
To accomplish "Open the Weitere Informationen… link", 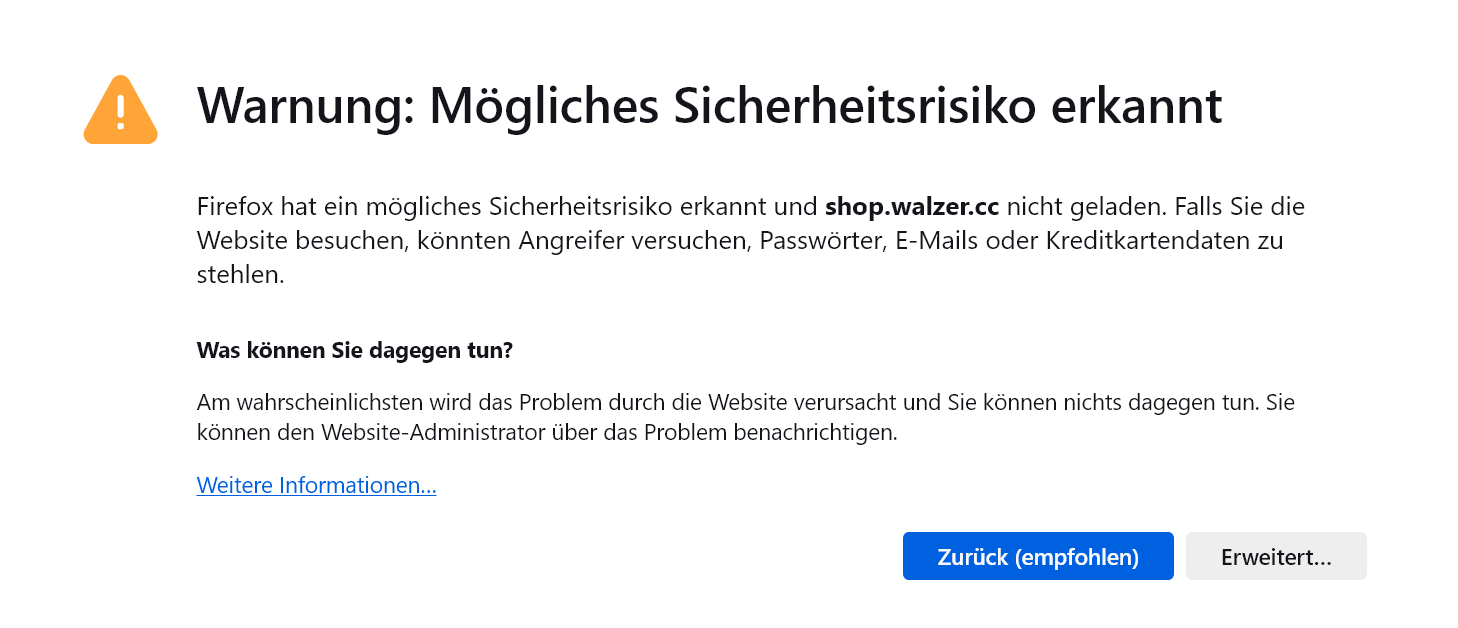I will point(317,486).
